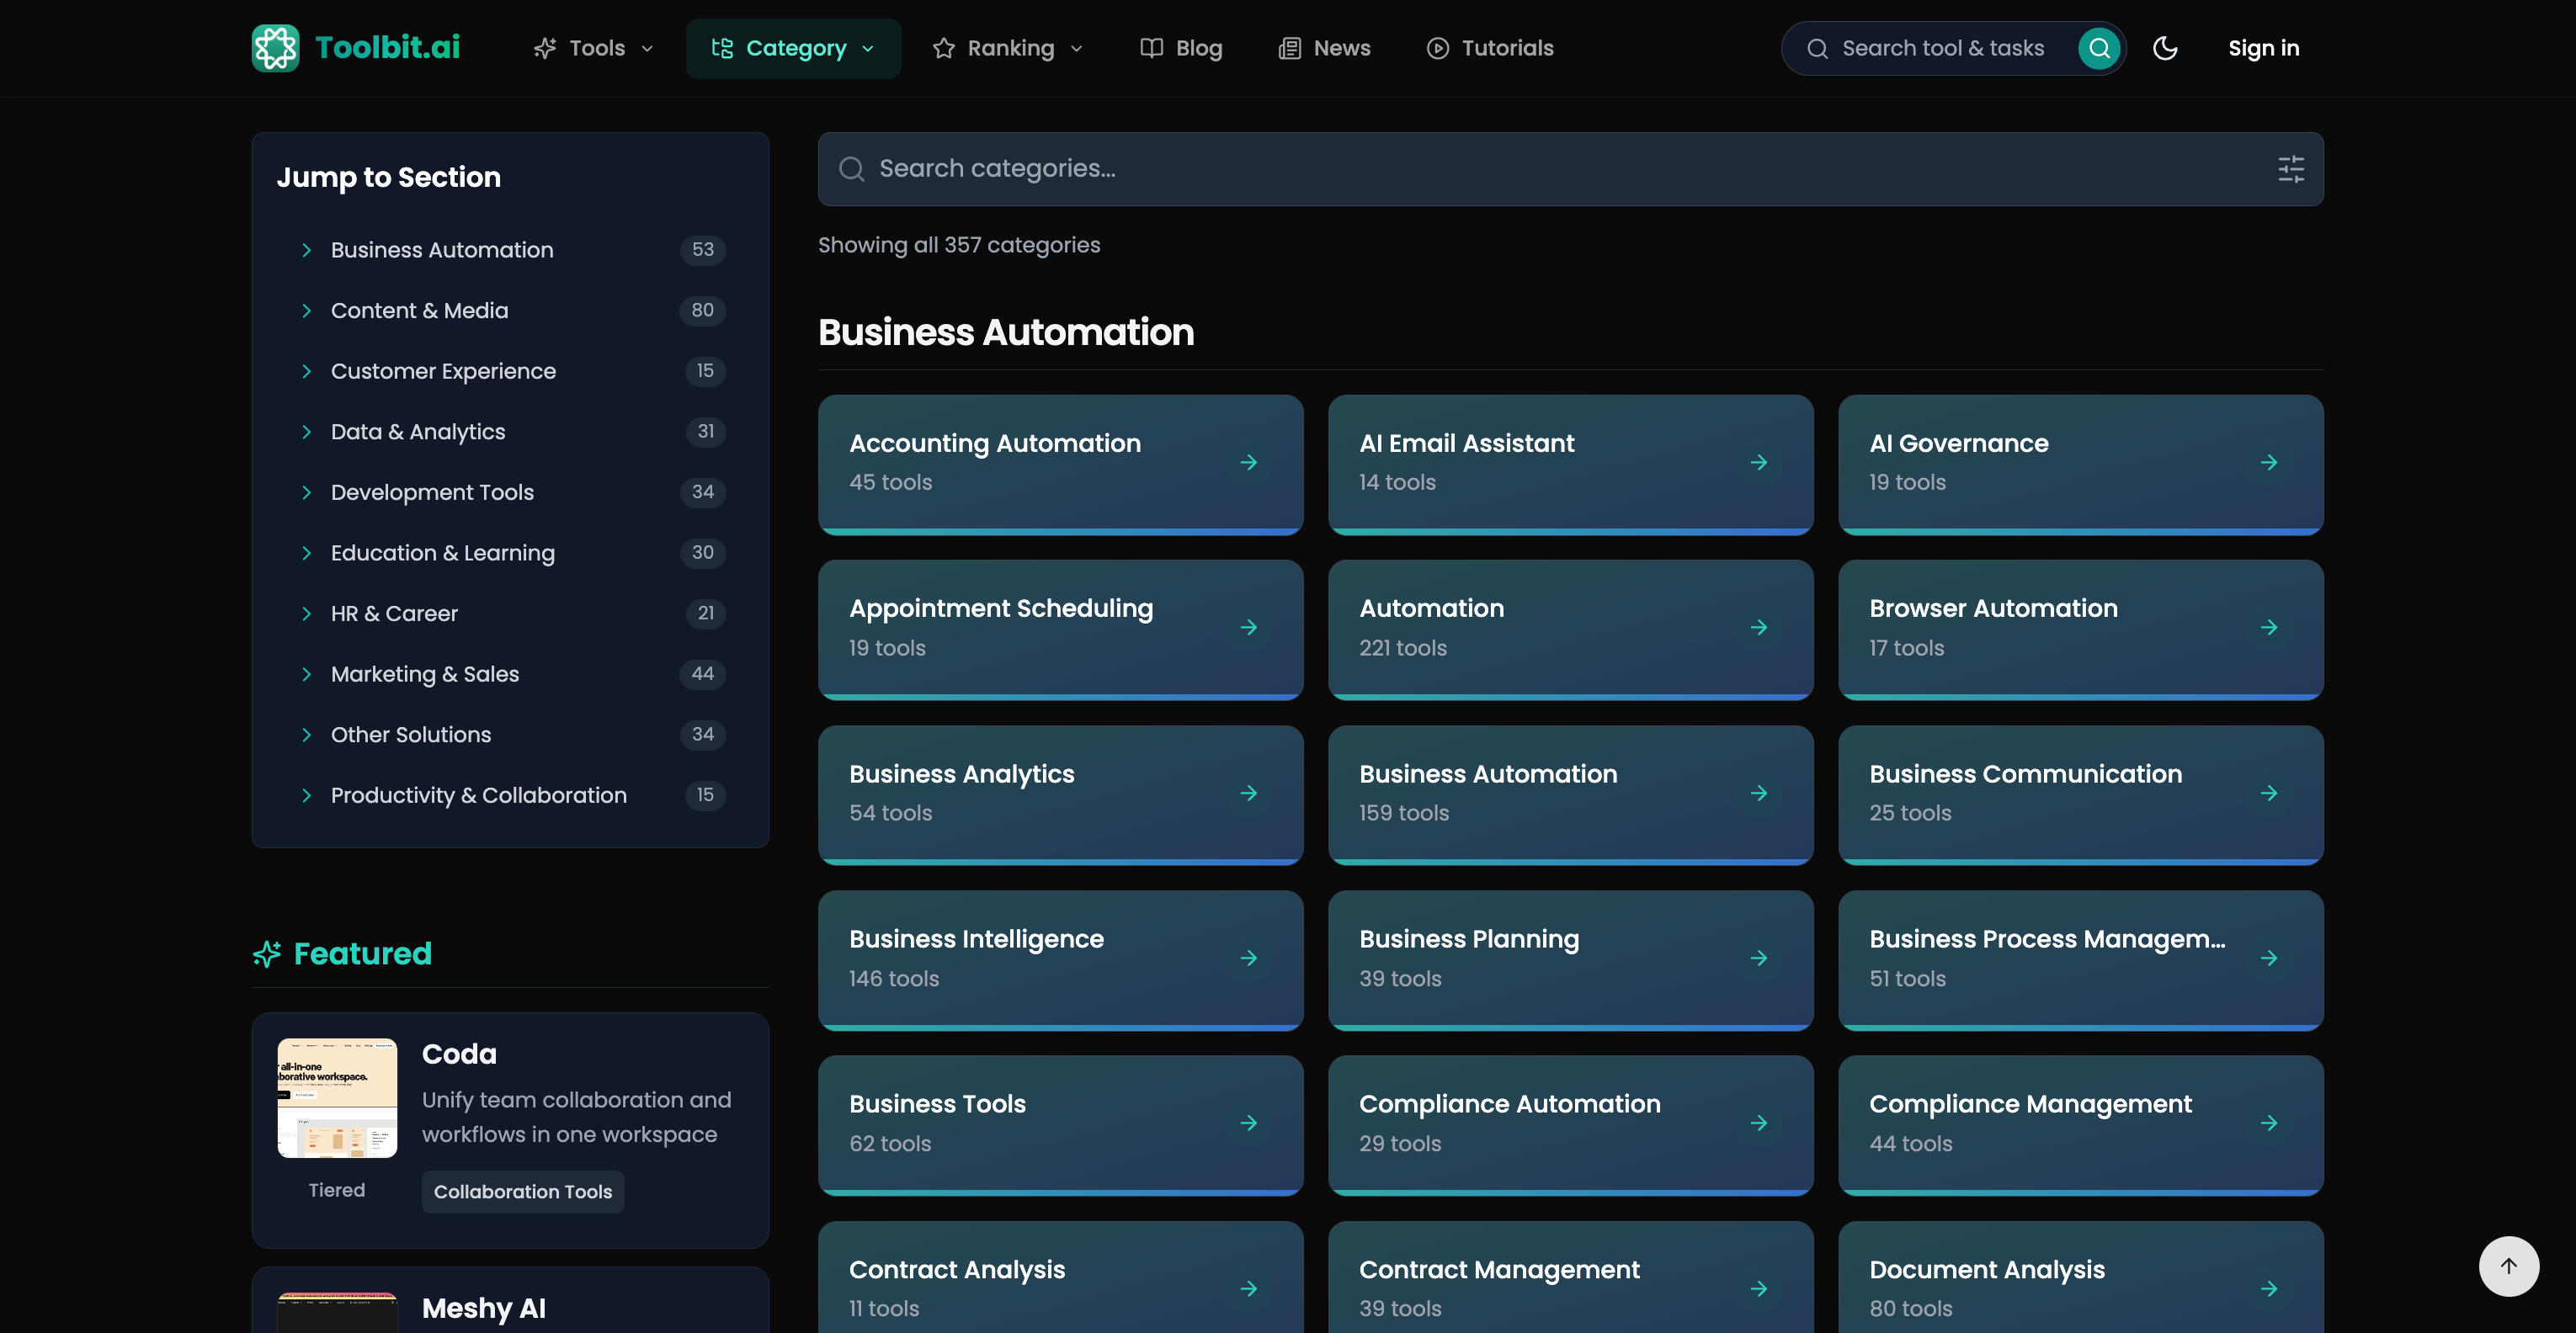Viewport: 2576px width, 1333px height.
Task: Open the Tools dropdown menu
Action: point(594,48)
